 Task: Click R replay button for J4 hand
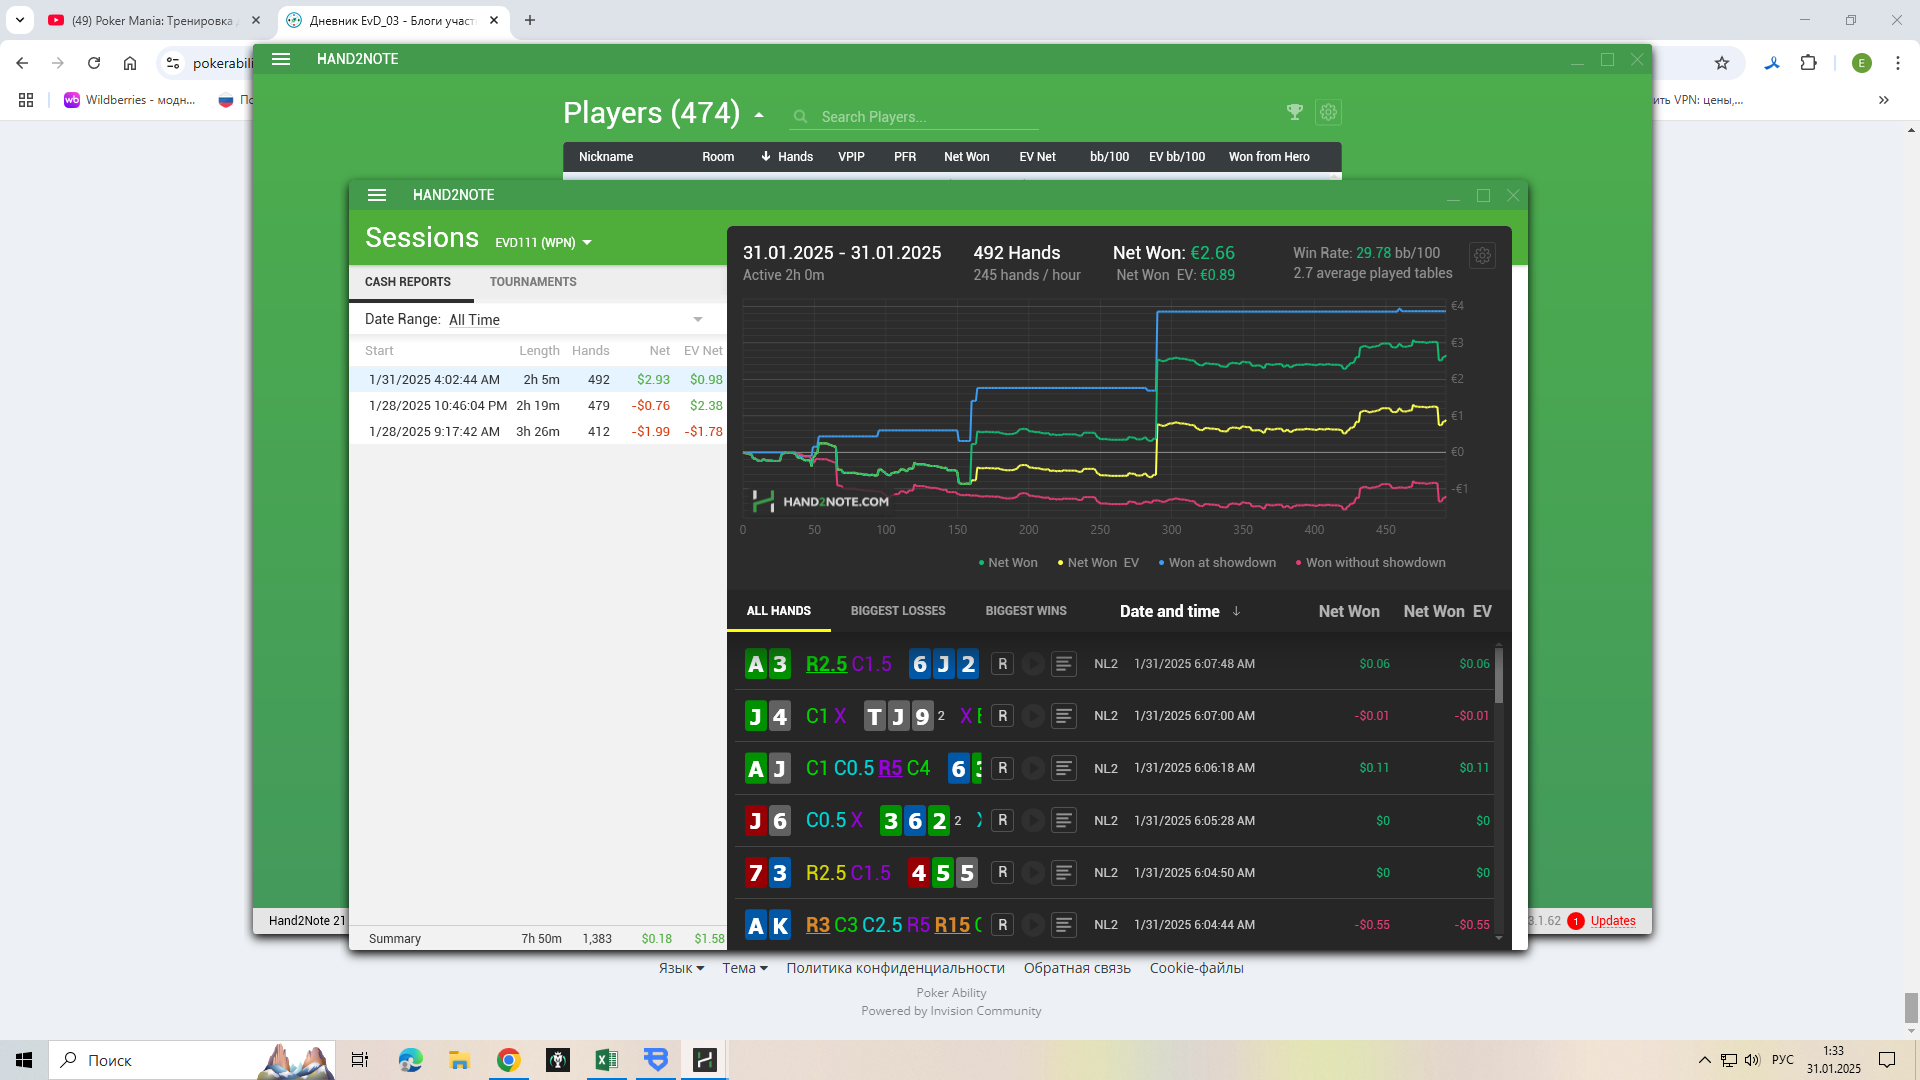coord(1003,716)
